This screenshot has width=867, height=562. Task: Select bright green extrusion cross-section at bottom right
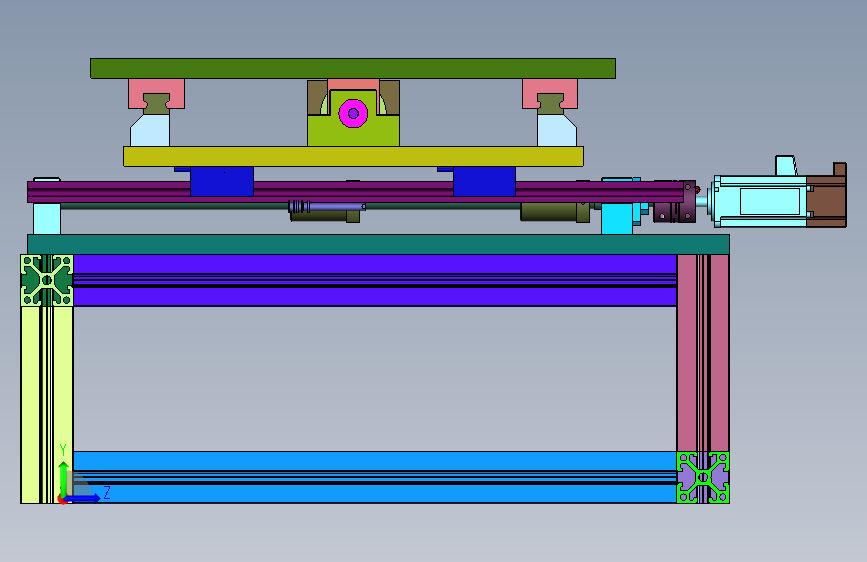tap(703, 477)
